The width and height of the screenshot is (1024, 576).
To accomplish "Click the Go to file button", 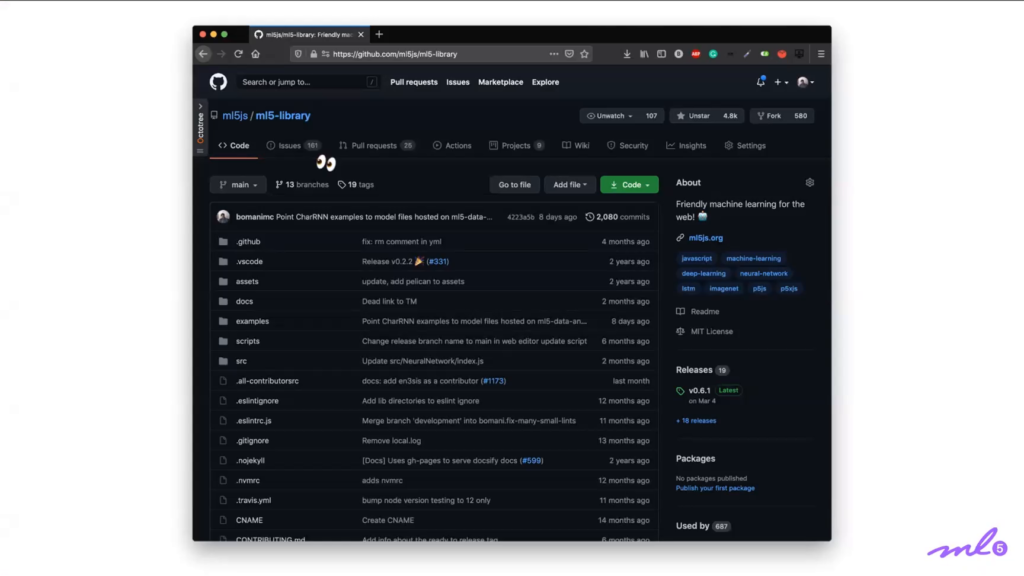I will [515, 185].
